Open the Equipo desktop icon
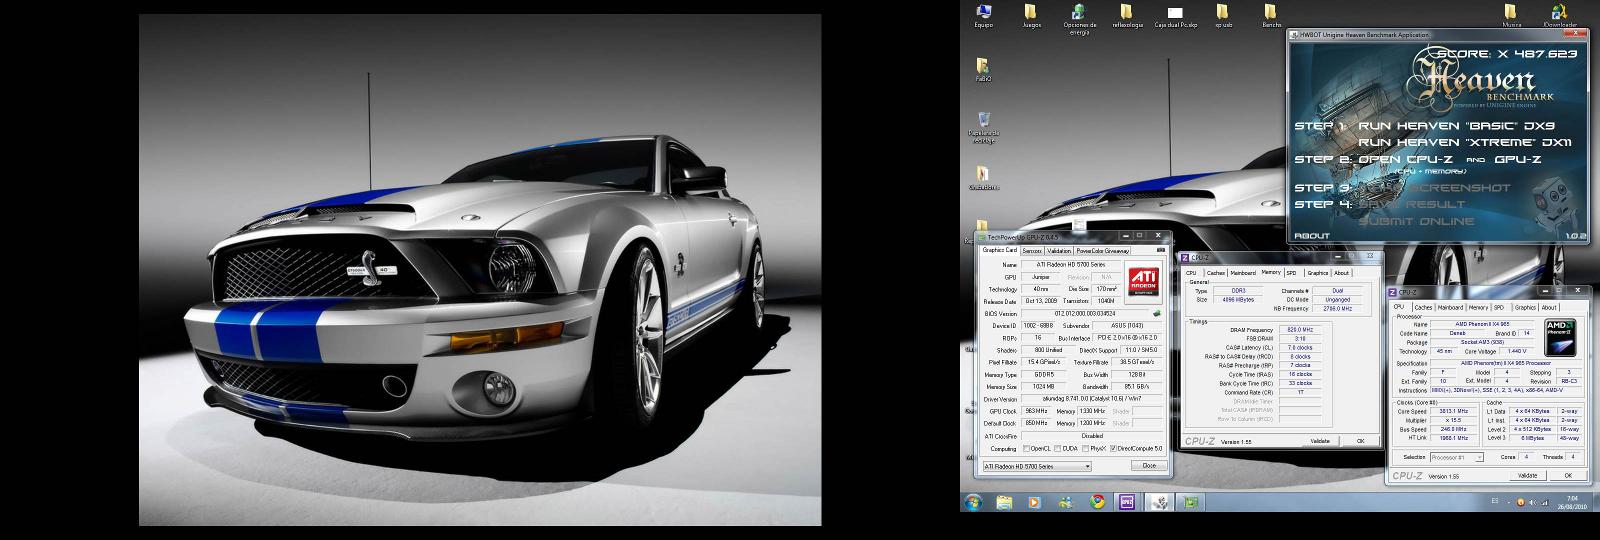 [983, 15]
